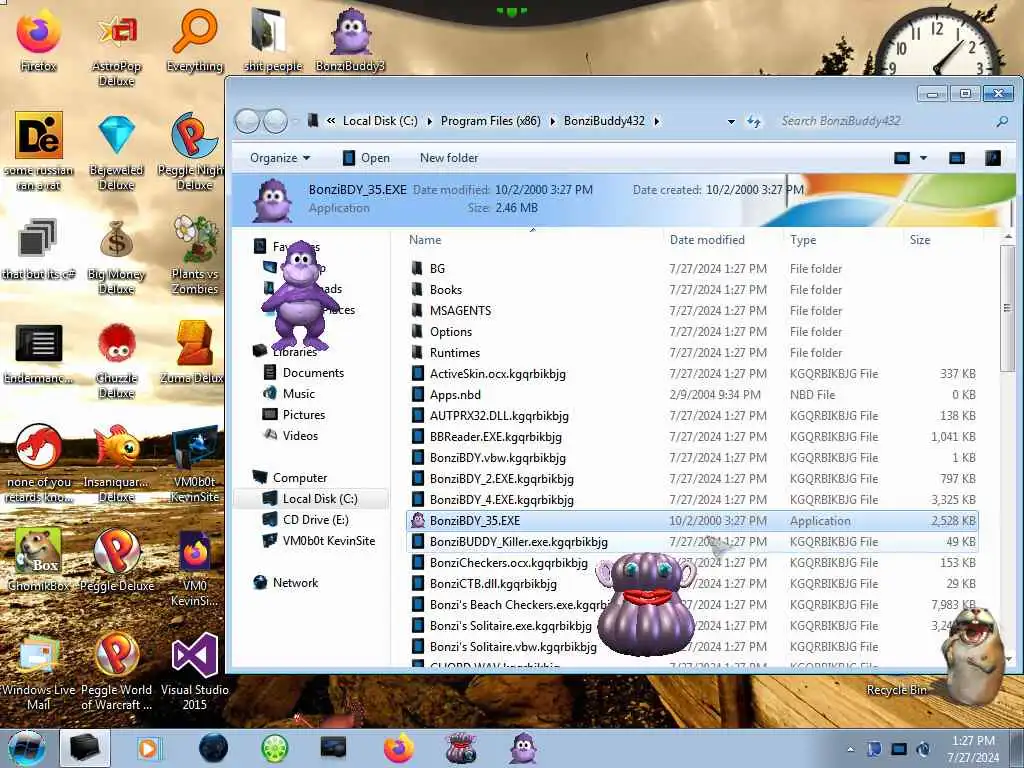The width and height of the screenshot is (1024, 768).
Task: Click the Big Money Deluxe icon
Action: click(x=117, y=257)
